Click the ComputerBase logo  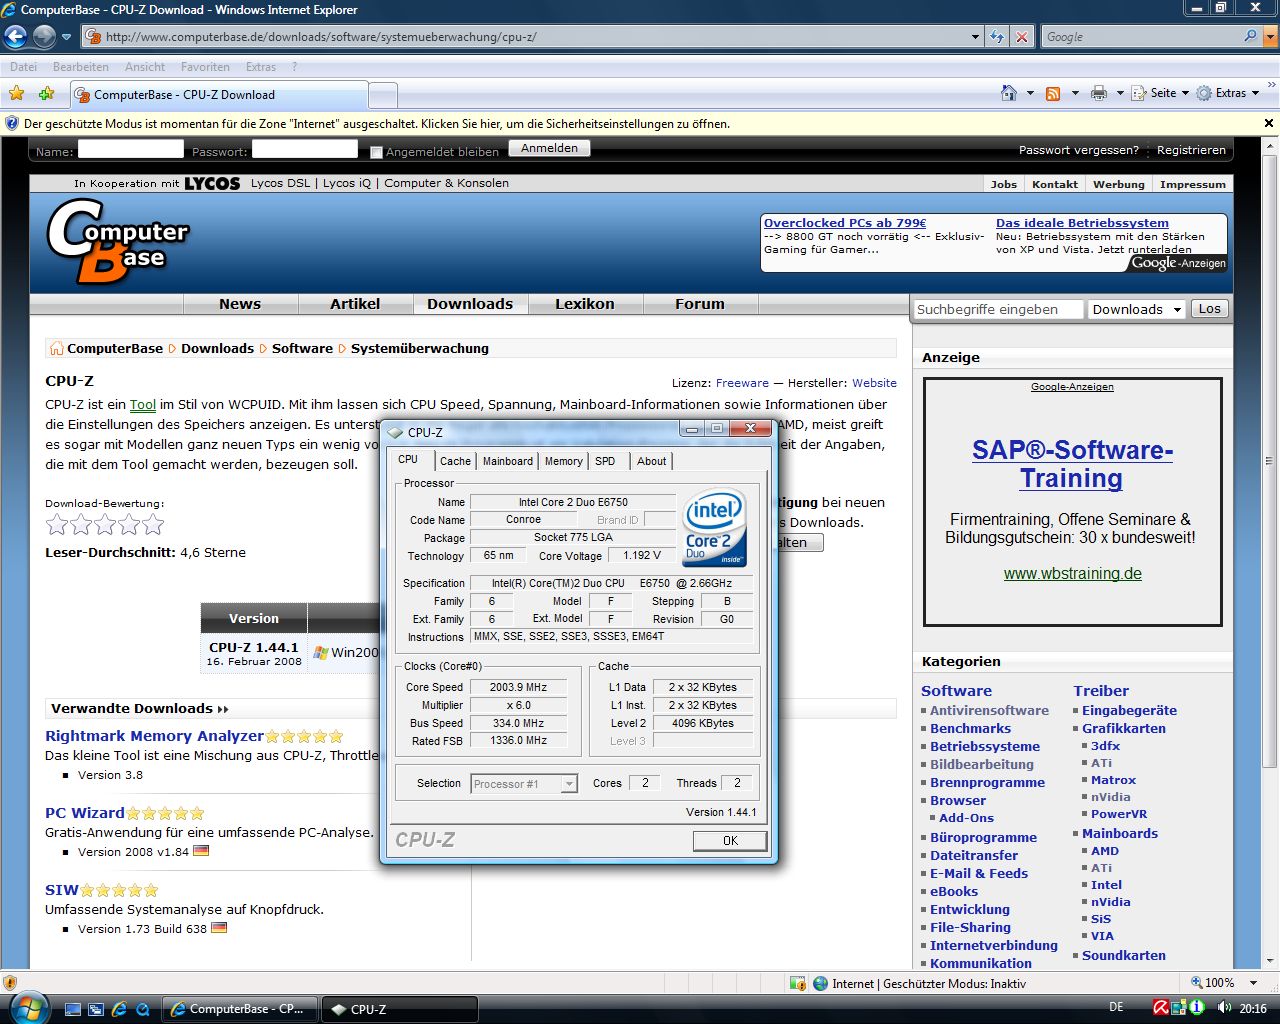[117, 241]
